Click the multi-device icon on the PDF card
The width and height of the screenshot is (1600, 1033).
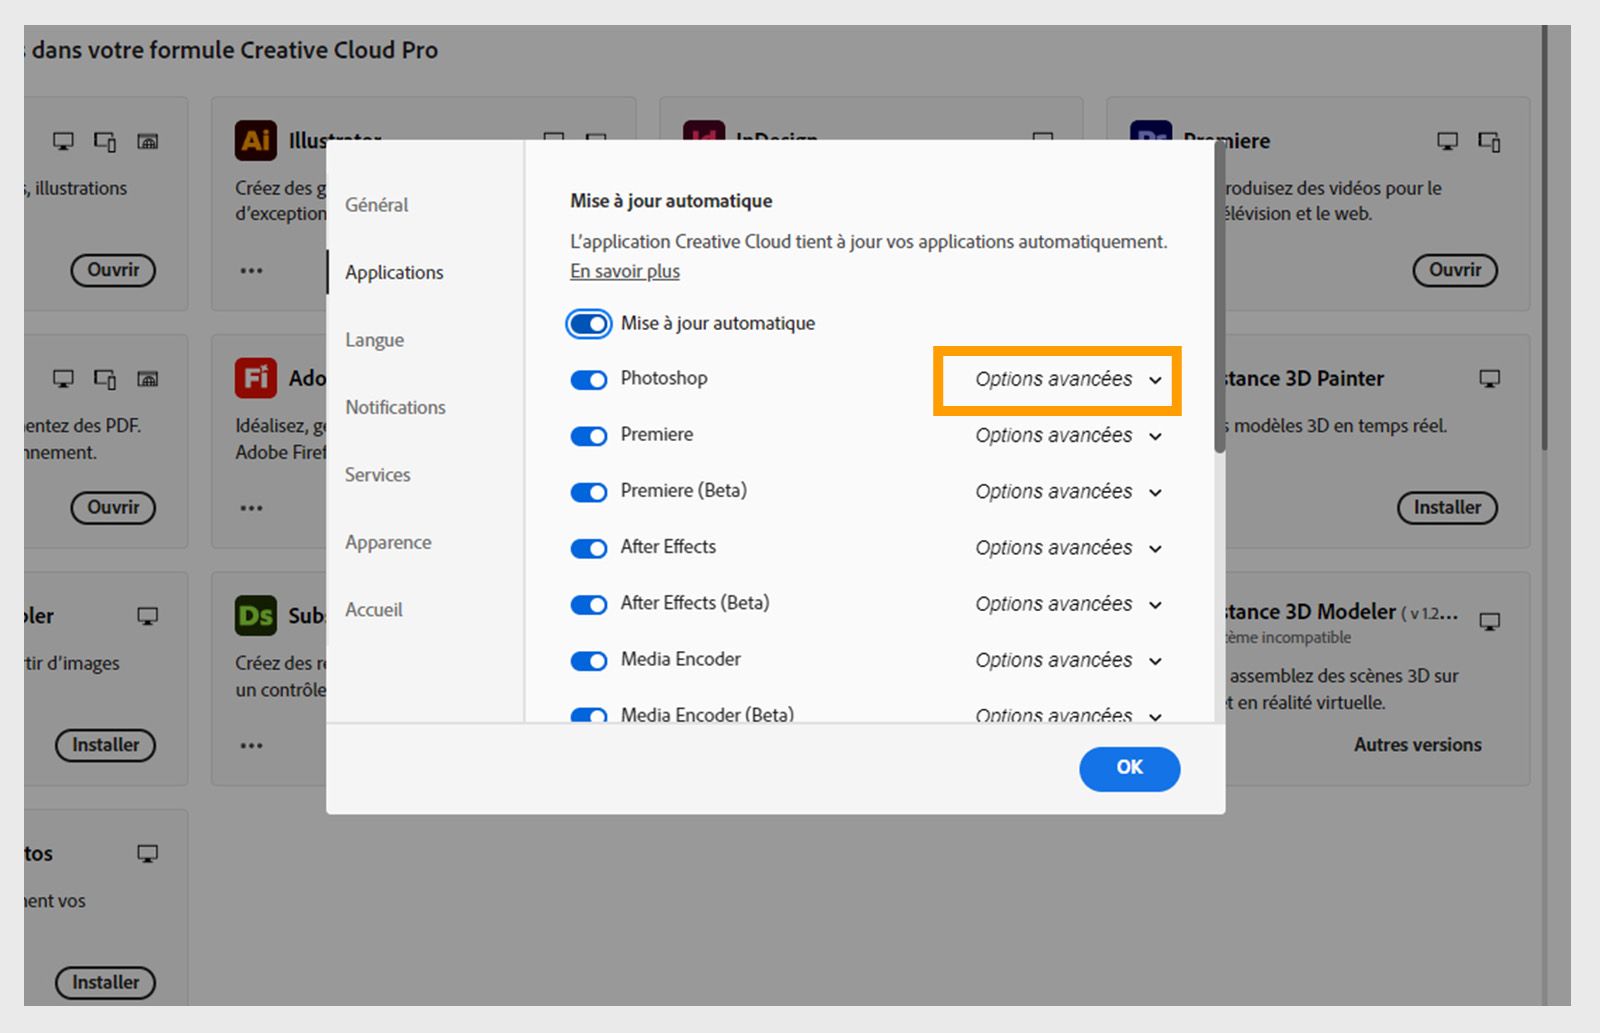(105, 379)
